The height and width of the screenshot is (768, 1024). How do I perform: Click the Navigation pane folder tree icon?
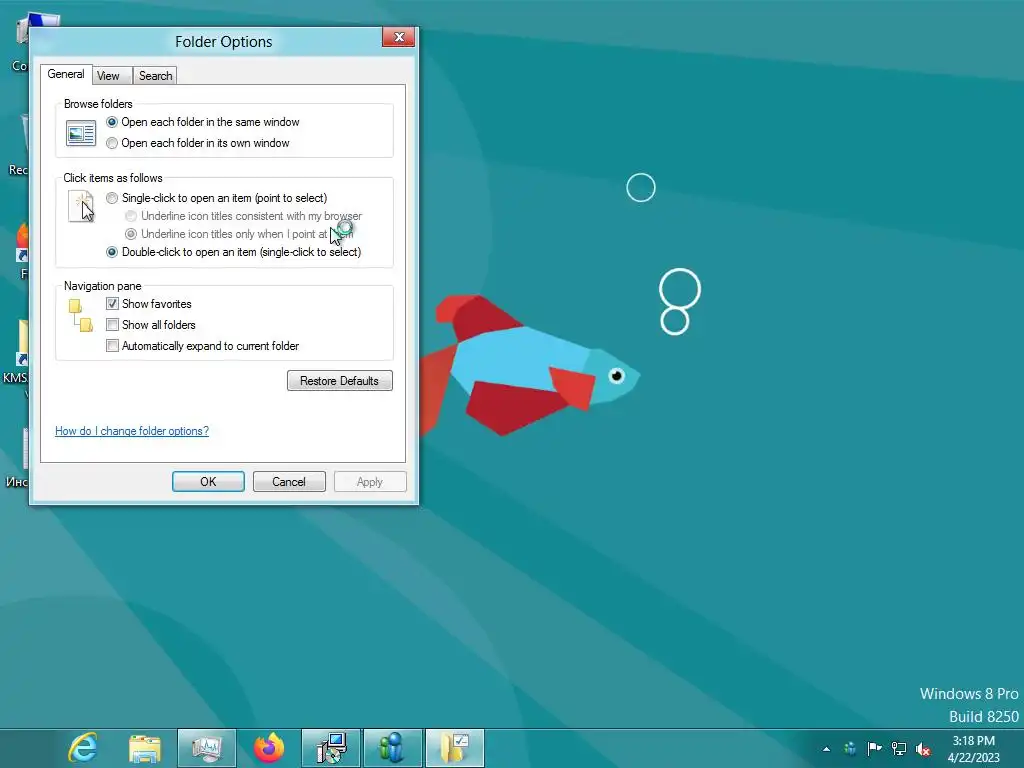coord(80,315)
